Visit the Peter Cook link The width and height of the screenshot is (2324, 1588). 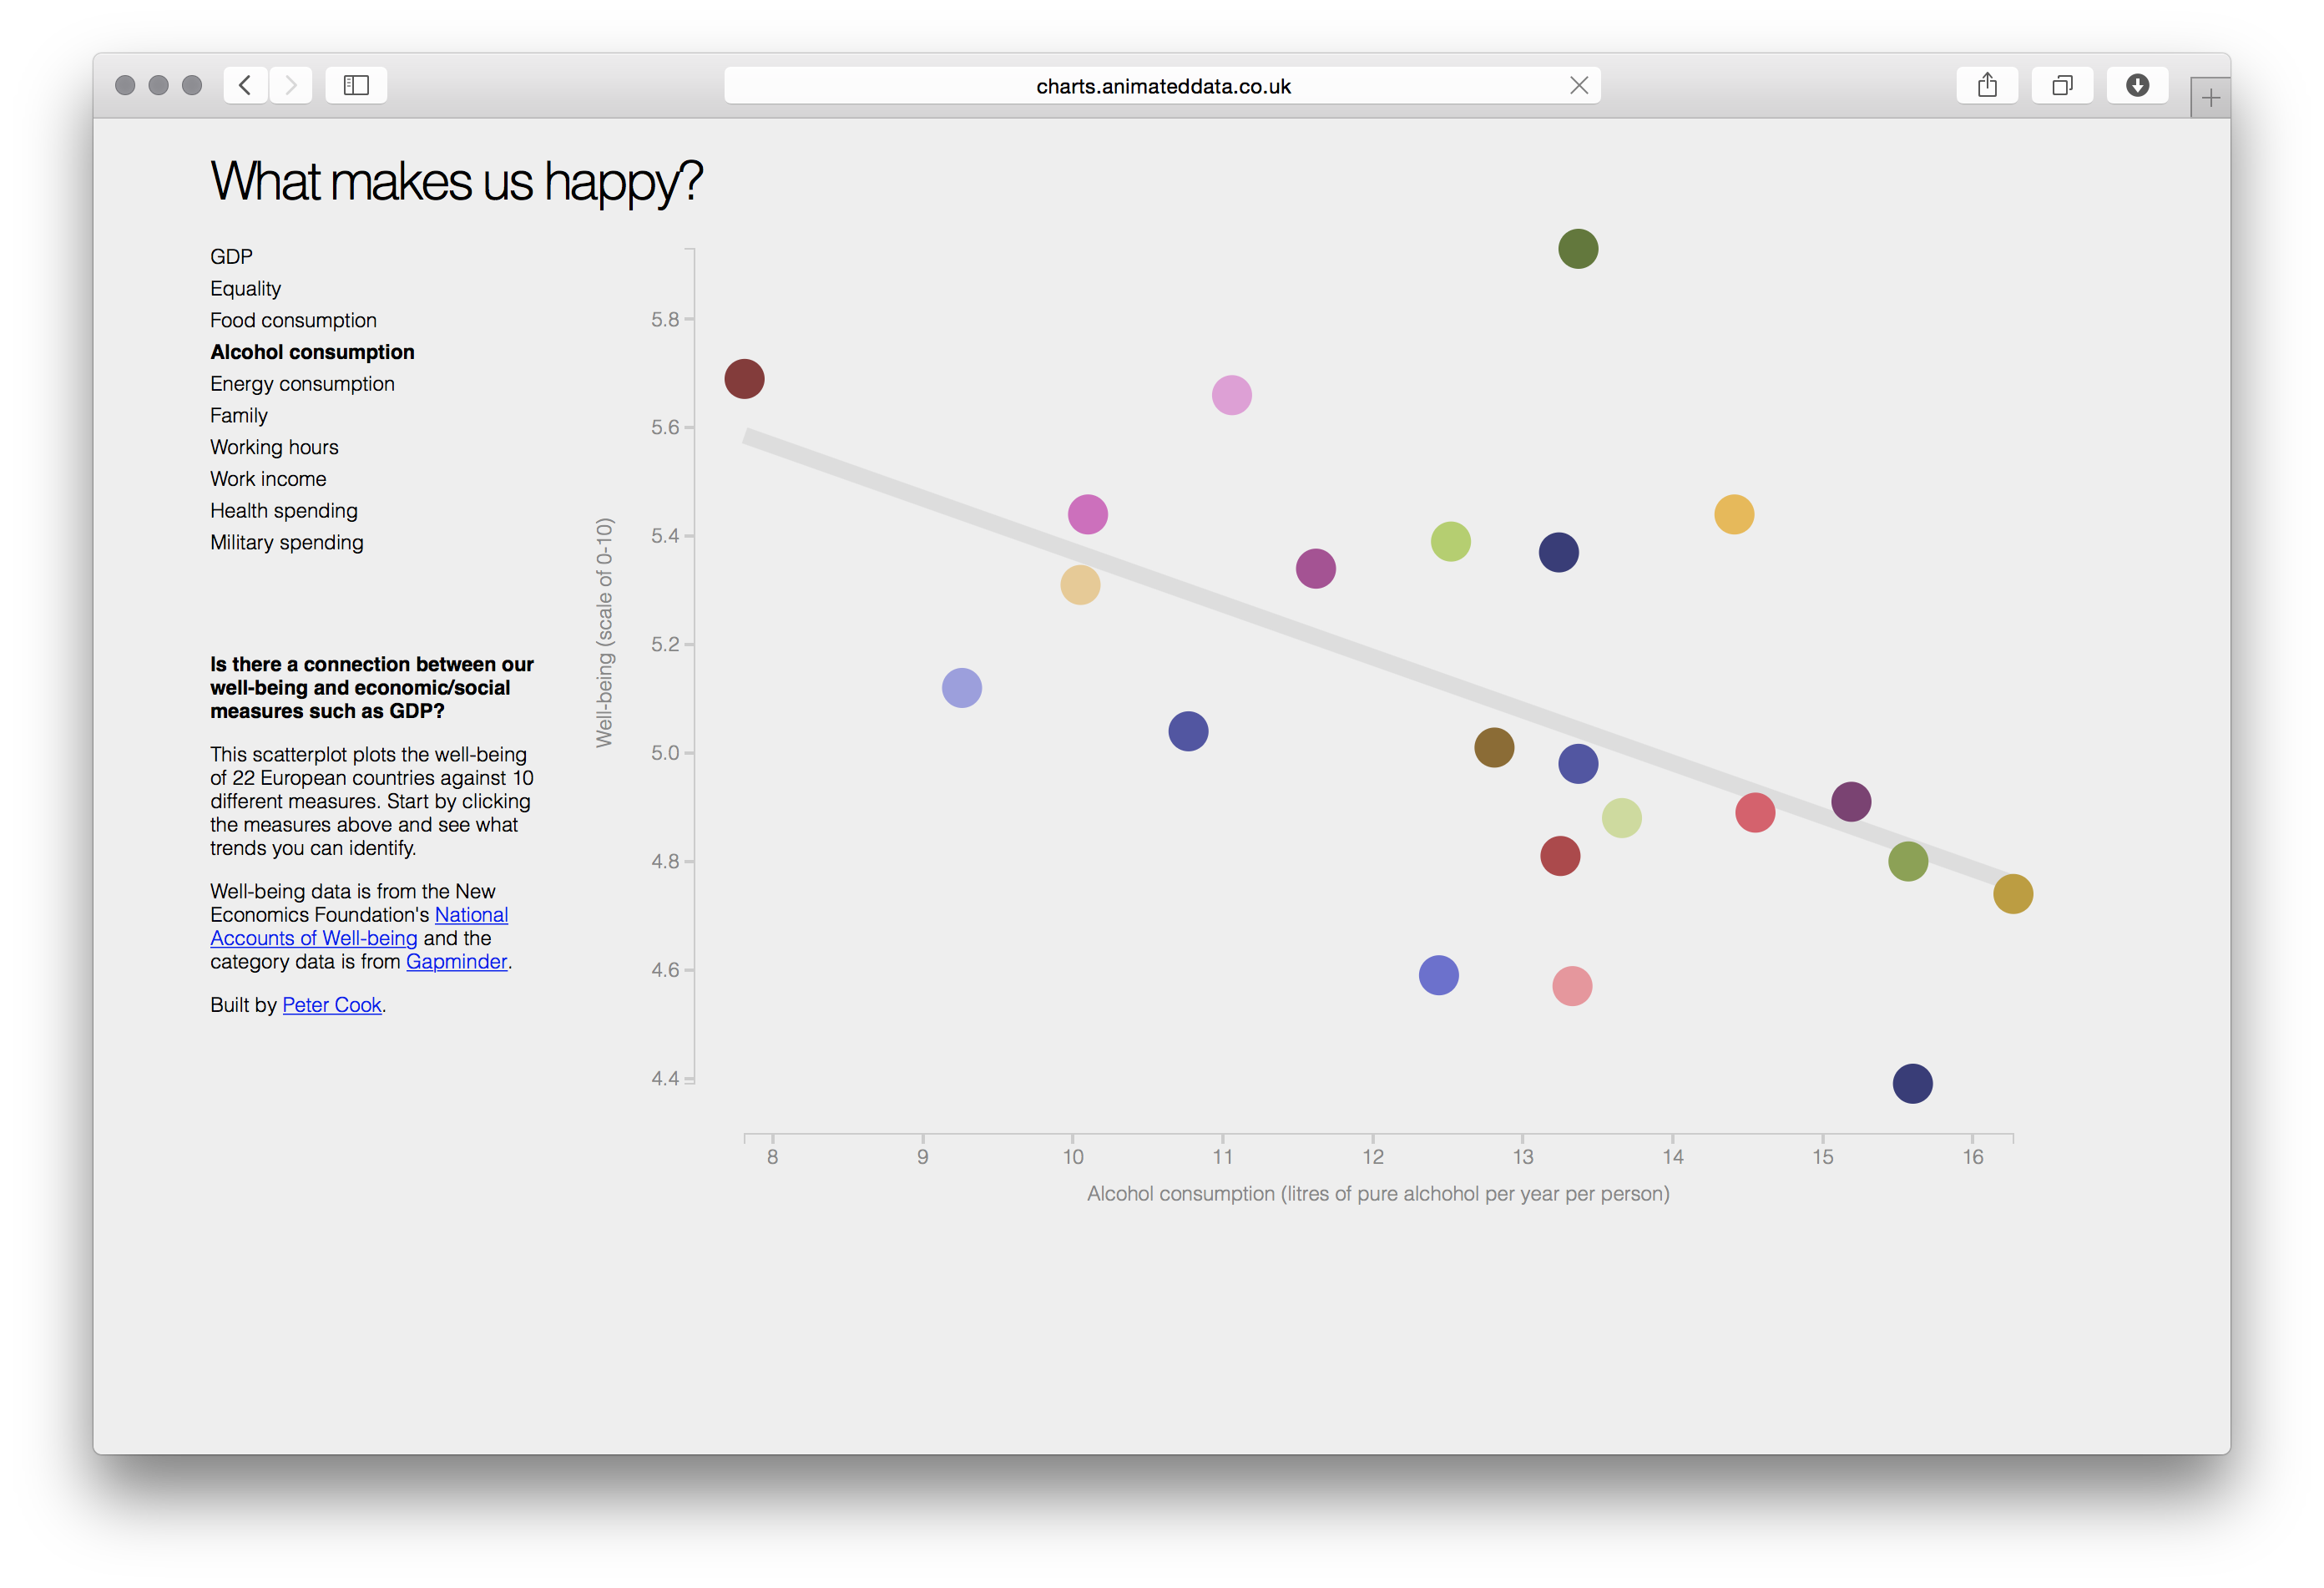tap(331, 1005)
